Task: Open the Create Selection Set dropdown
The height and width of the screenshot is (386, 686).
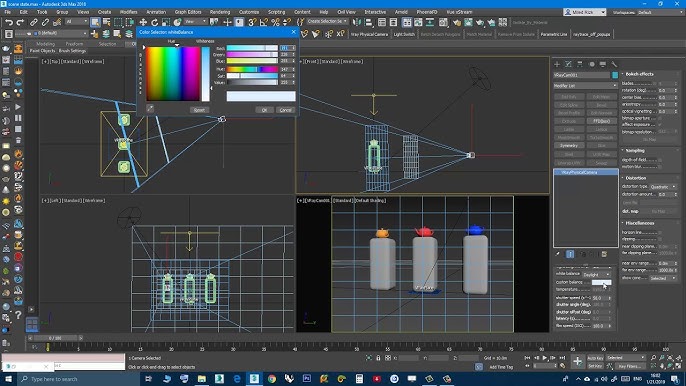Action: coord(327,21)
